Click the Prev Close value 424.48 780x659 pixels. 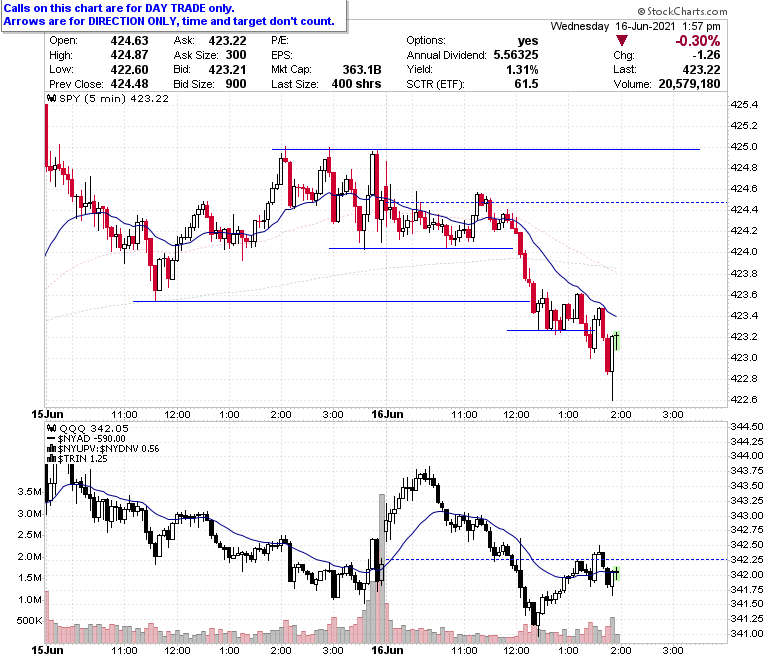click(129, 84)
